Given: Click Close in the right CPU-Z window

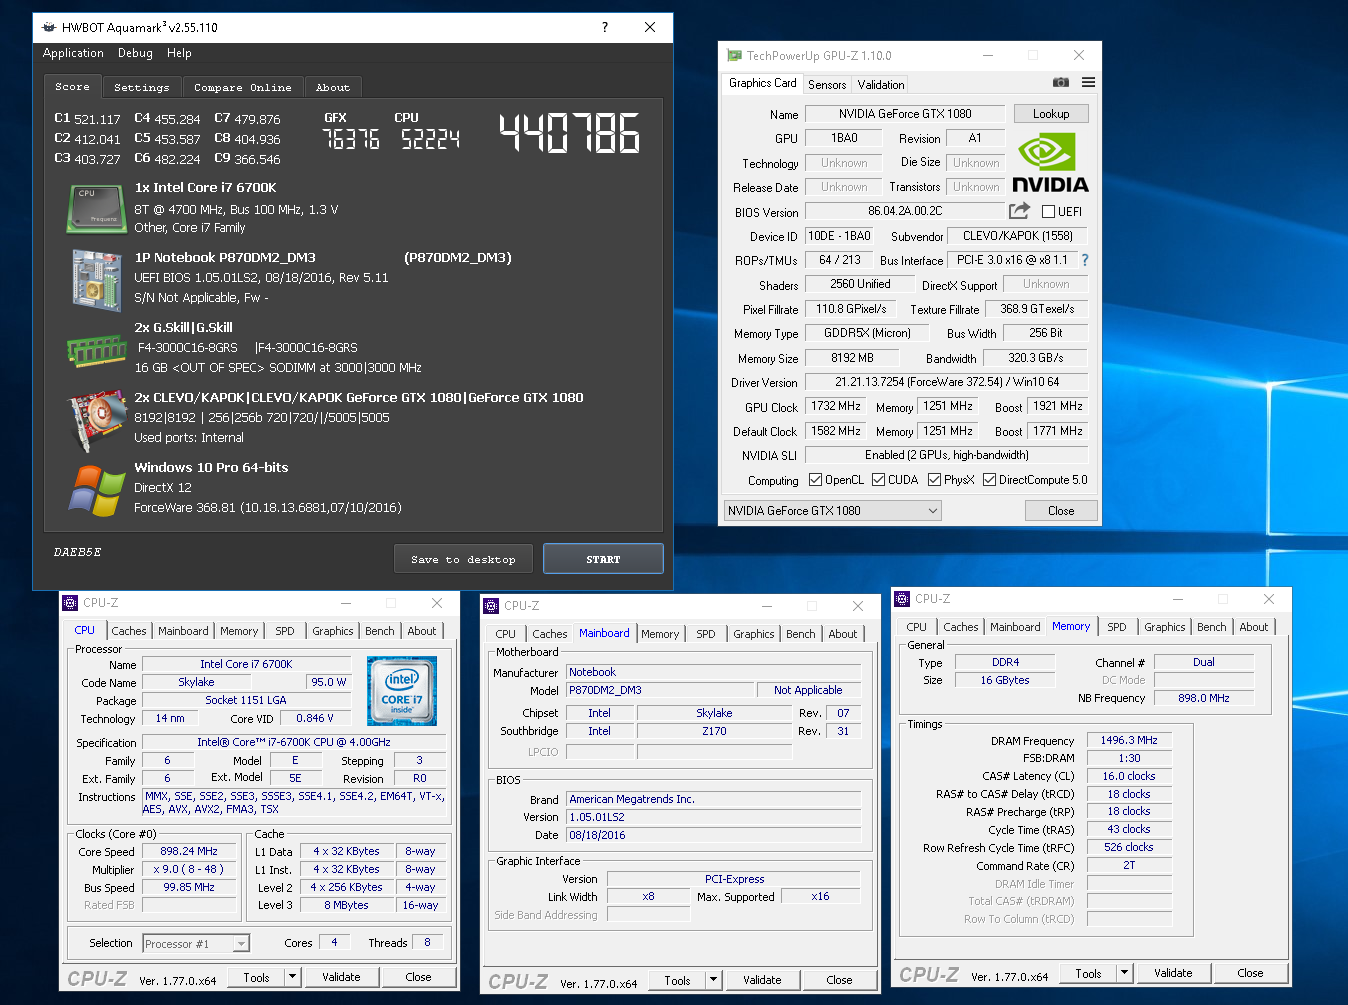Looking at the screenshot, I should click(1250, 973).
